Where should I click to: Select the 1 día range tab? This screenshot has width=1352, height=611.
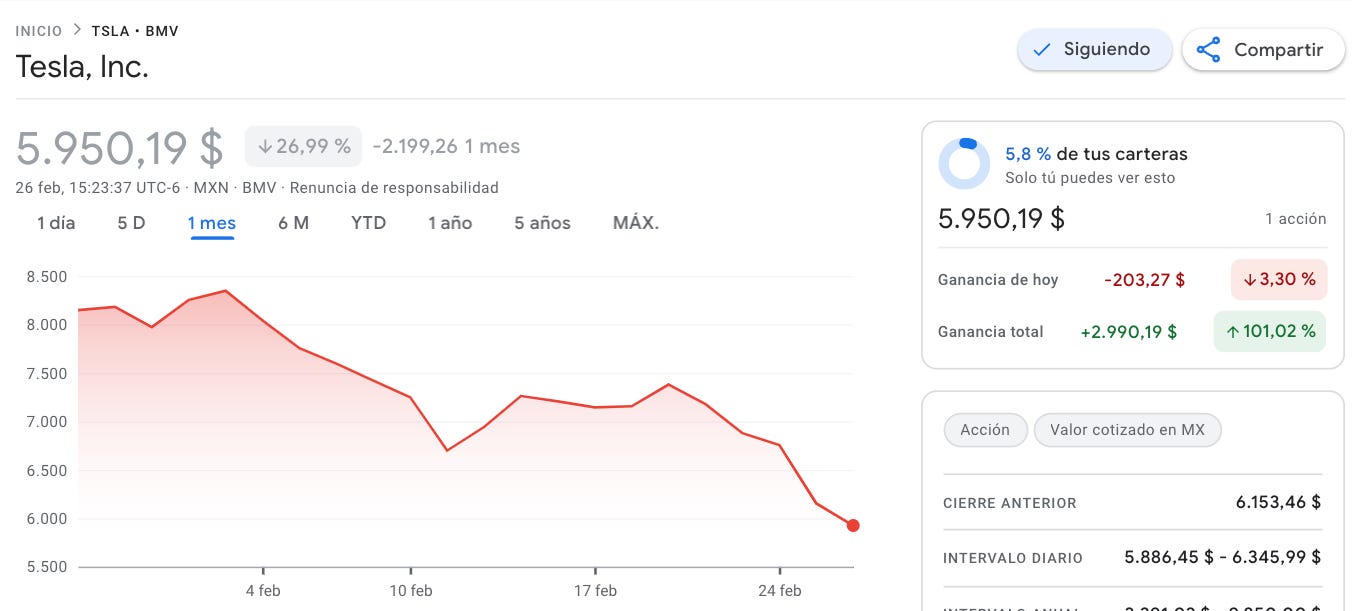[56, 223]
